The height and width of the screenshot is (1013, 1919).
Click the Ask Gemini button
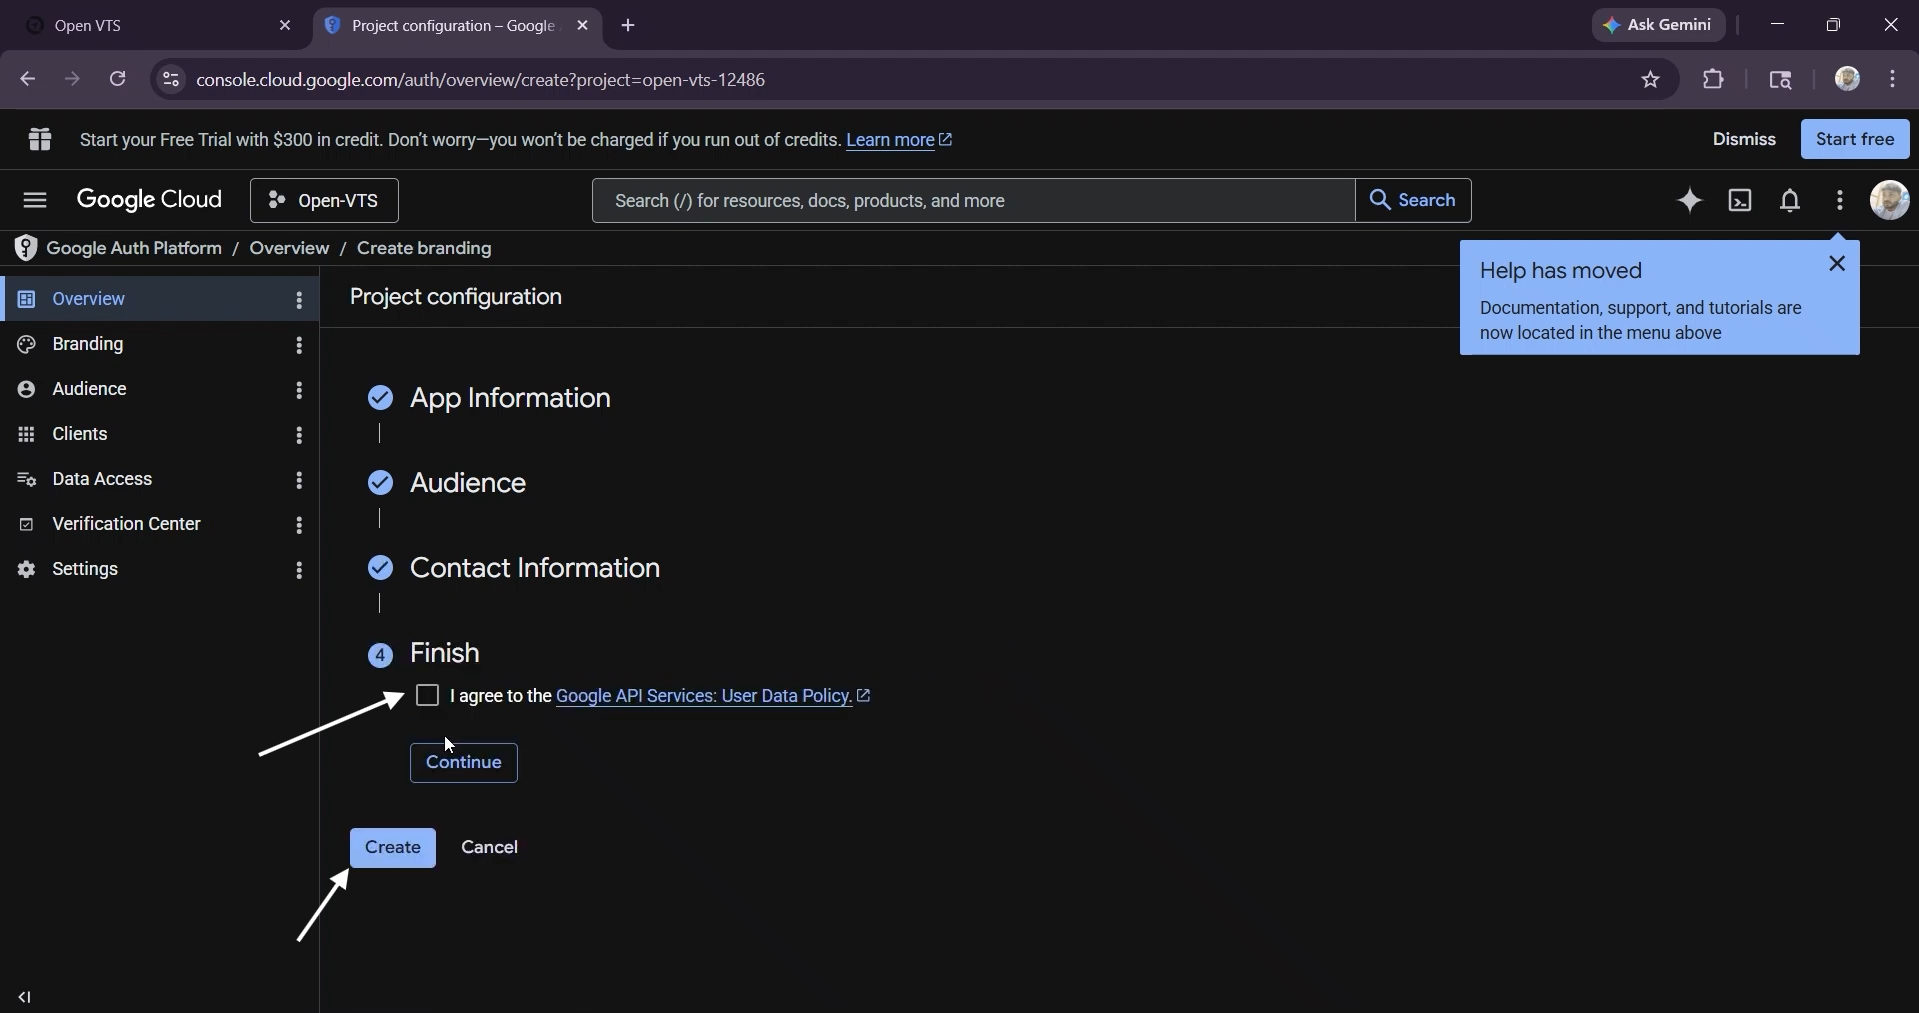click(x=1658, y=26)
